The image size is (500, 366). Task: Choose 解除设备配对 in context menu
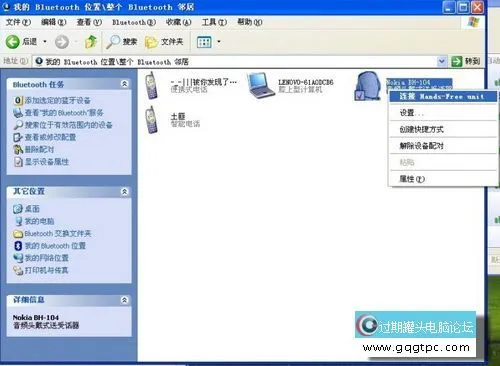(443, 146)
